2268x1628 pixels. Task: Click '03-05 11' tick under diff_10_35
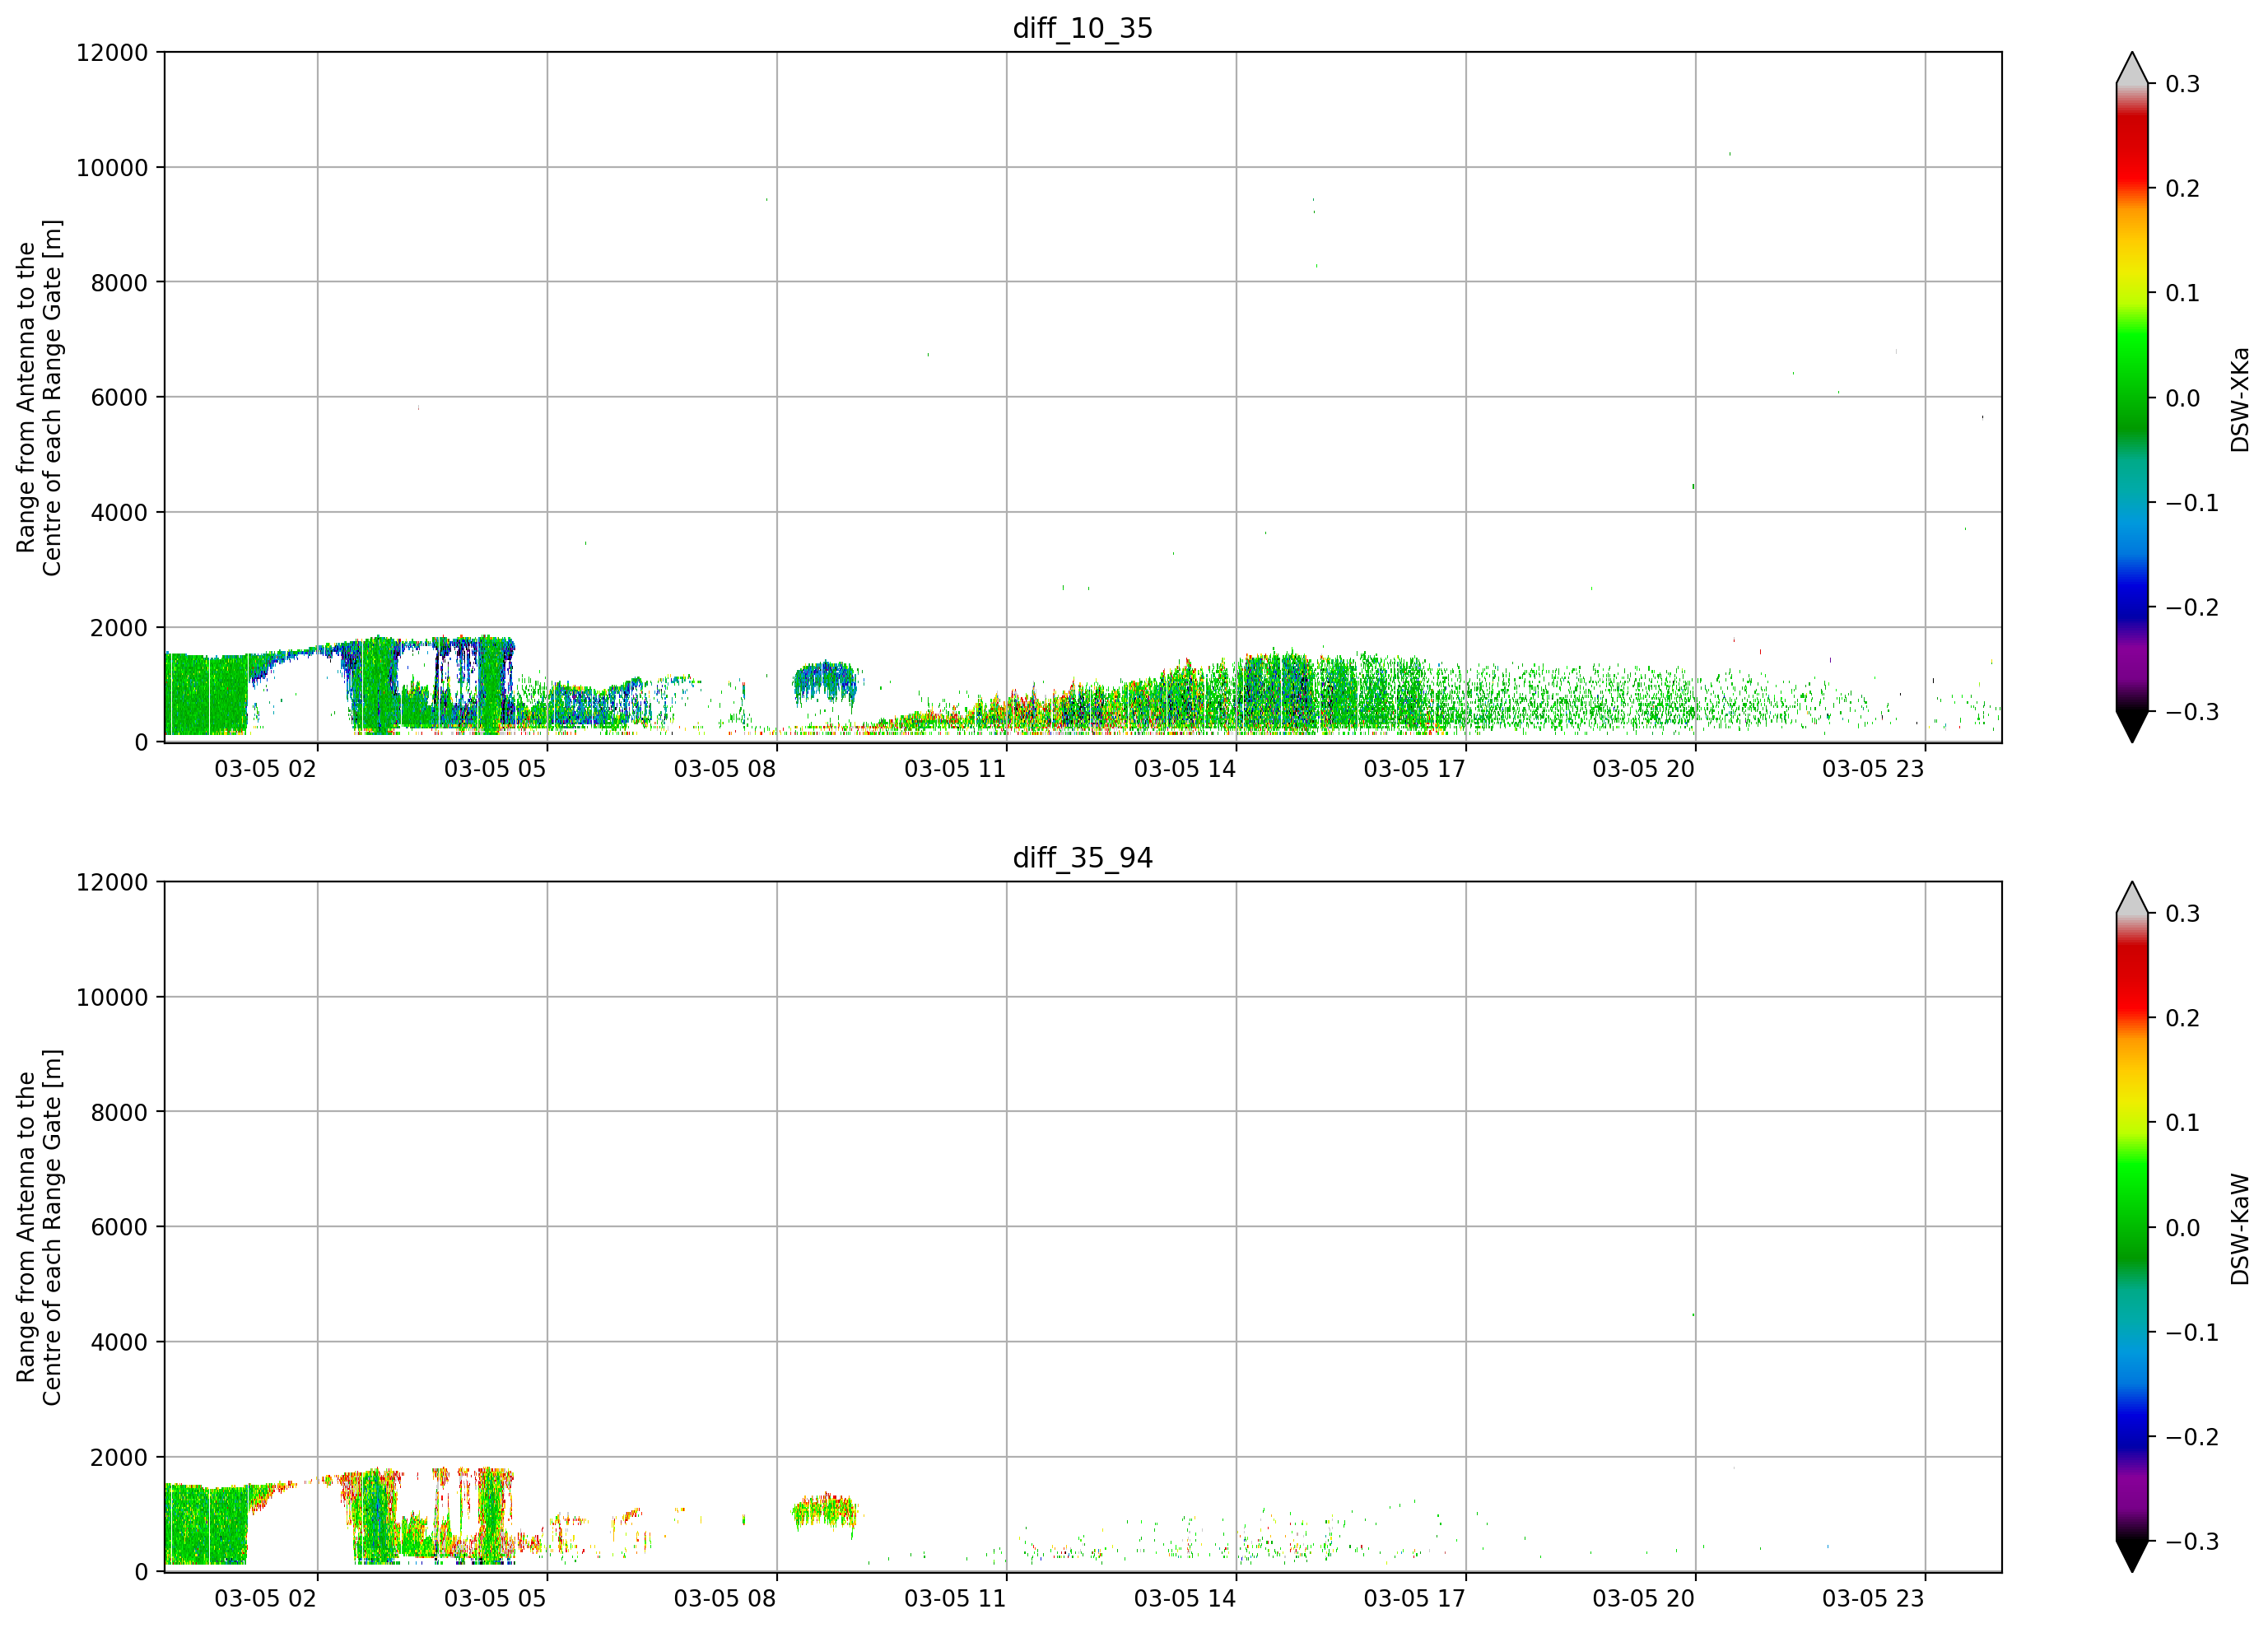(x=955, y=769)
